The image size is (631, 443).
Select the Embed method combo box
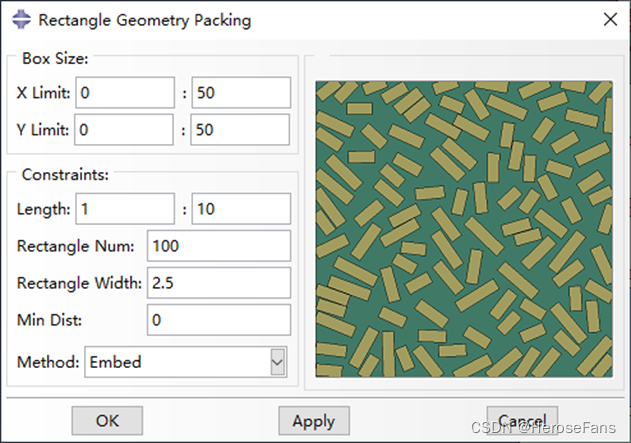178,362
